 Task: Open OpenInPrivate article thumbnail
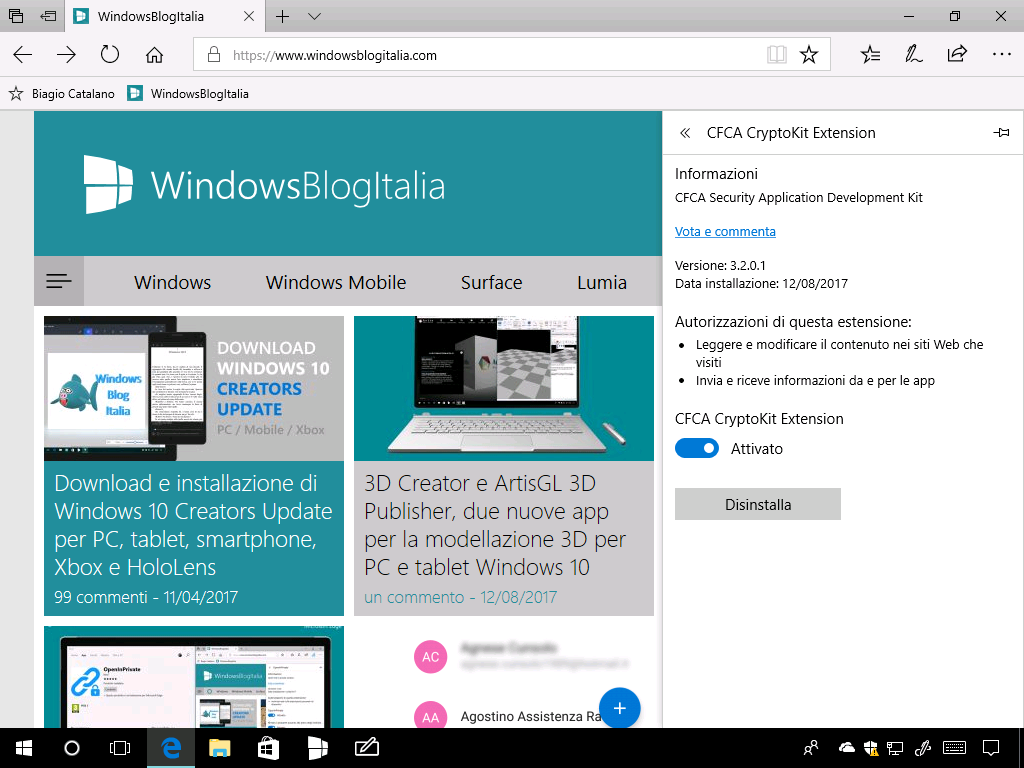coord(194,677)
